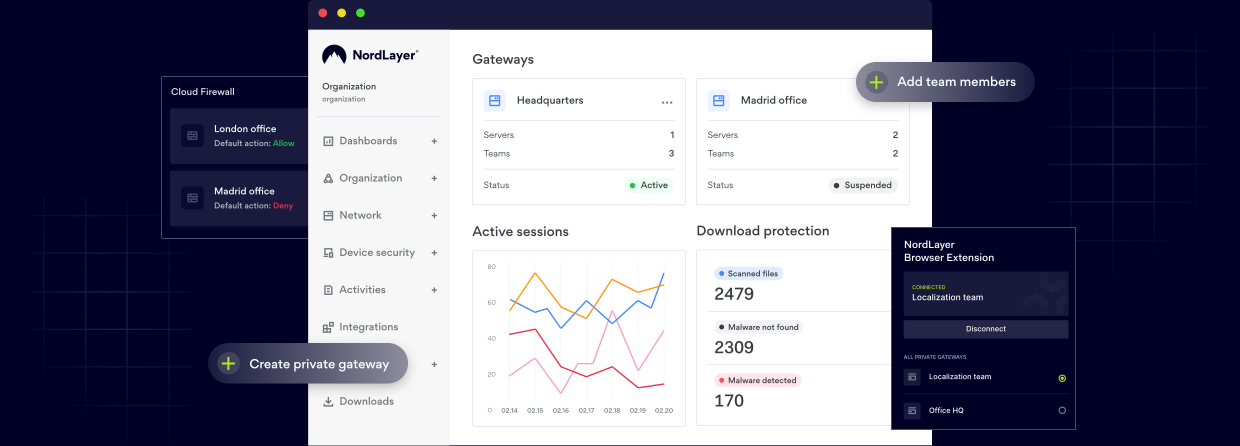Click Localization team in all private gateways
Viewport: 1240px width, 446px height.
(960, 377)
